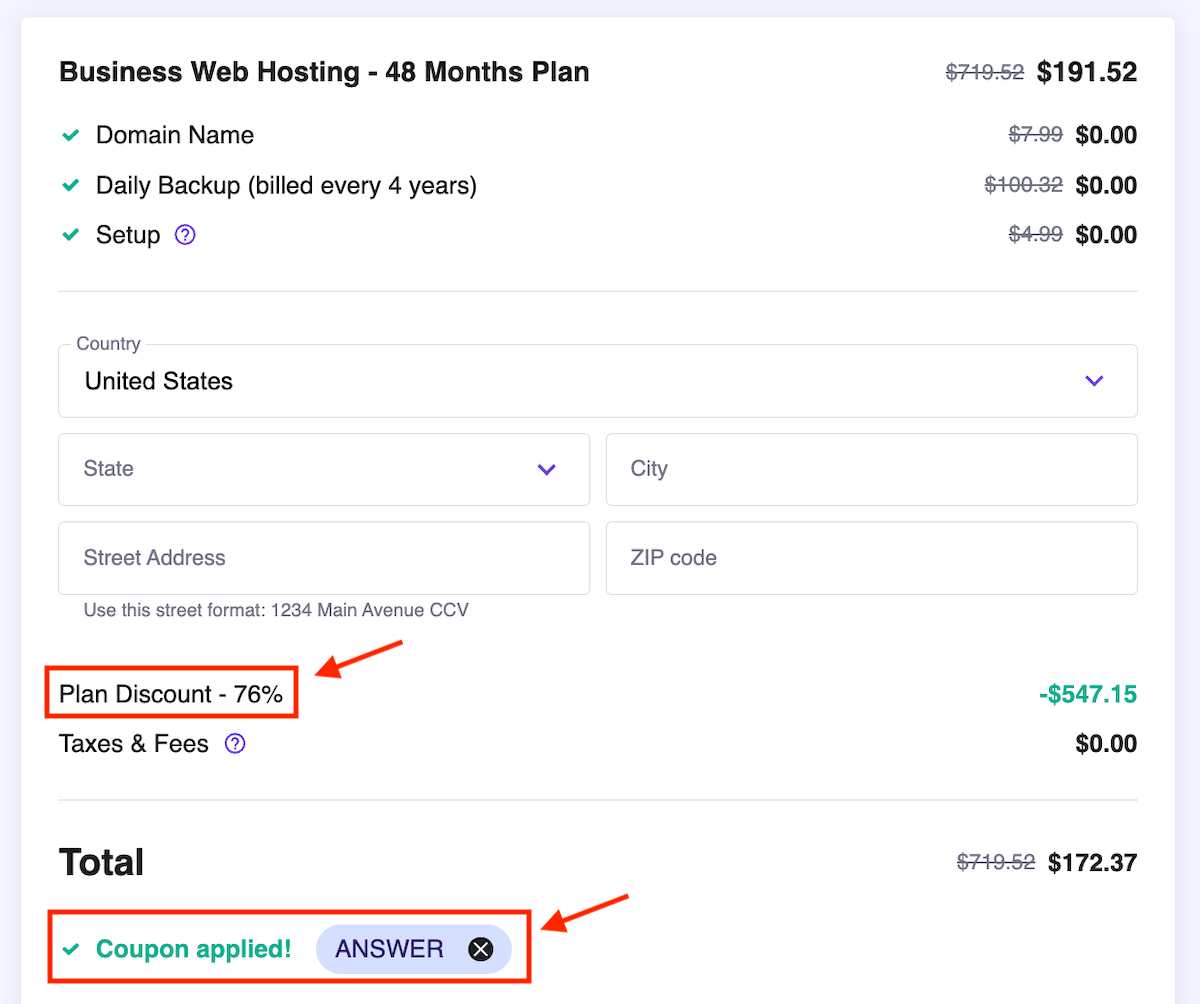The image size is (1200, 1004).
Task: Click the ANSWER coupon code chip
Action: point(390,949)
